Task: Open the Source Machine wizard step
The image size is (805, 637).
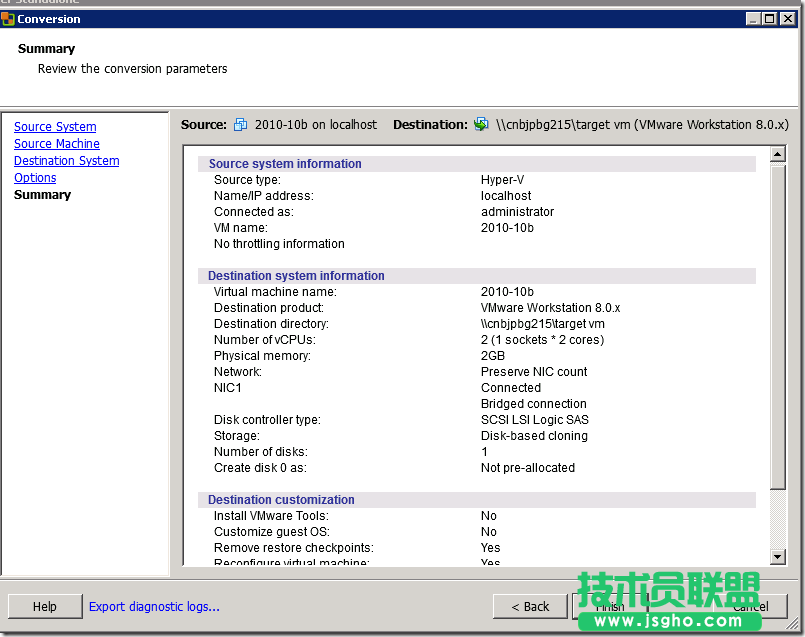Action: pos(56,143)
